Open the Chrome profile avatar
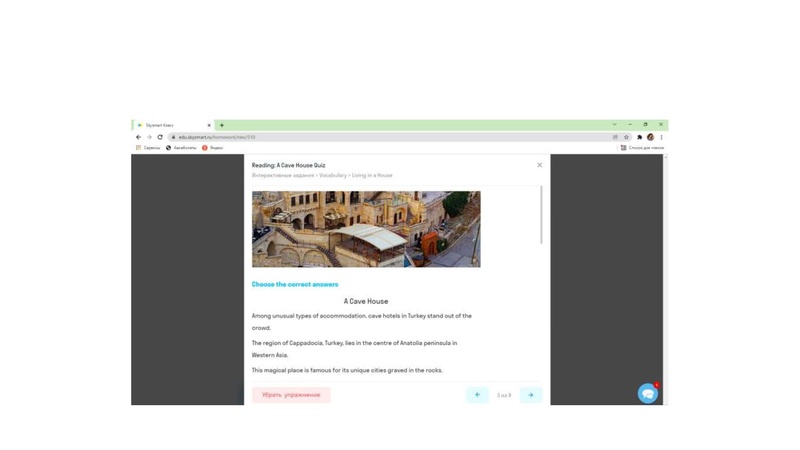 click(x=650, y=137)
